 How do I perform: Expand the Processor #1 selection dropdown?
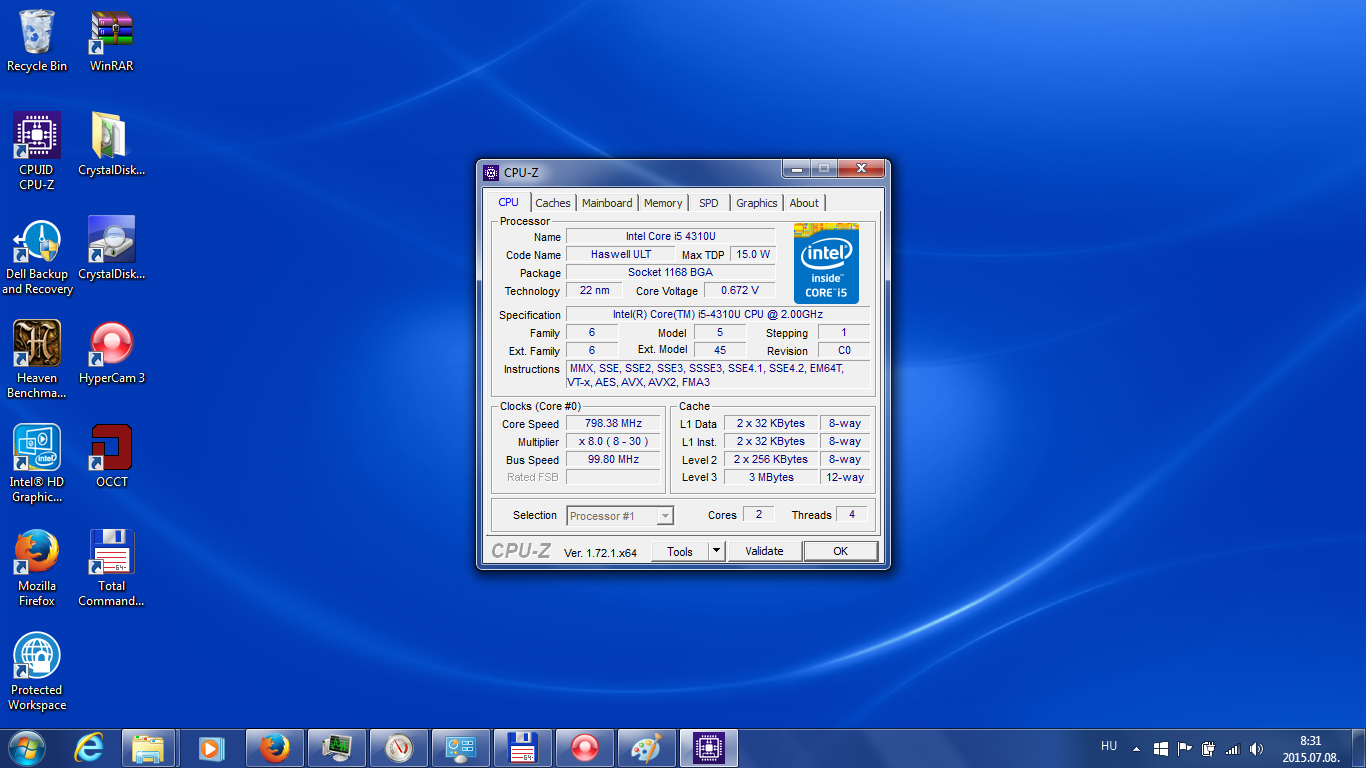coord(665,516)
